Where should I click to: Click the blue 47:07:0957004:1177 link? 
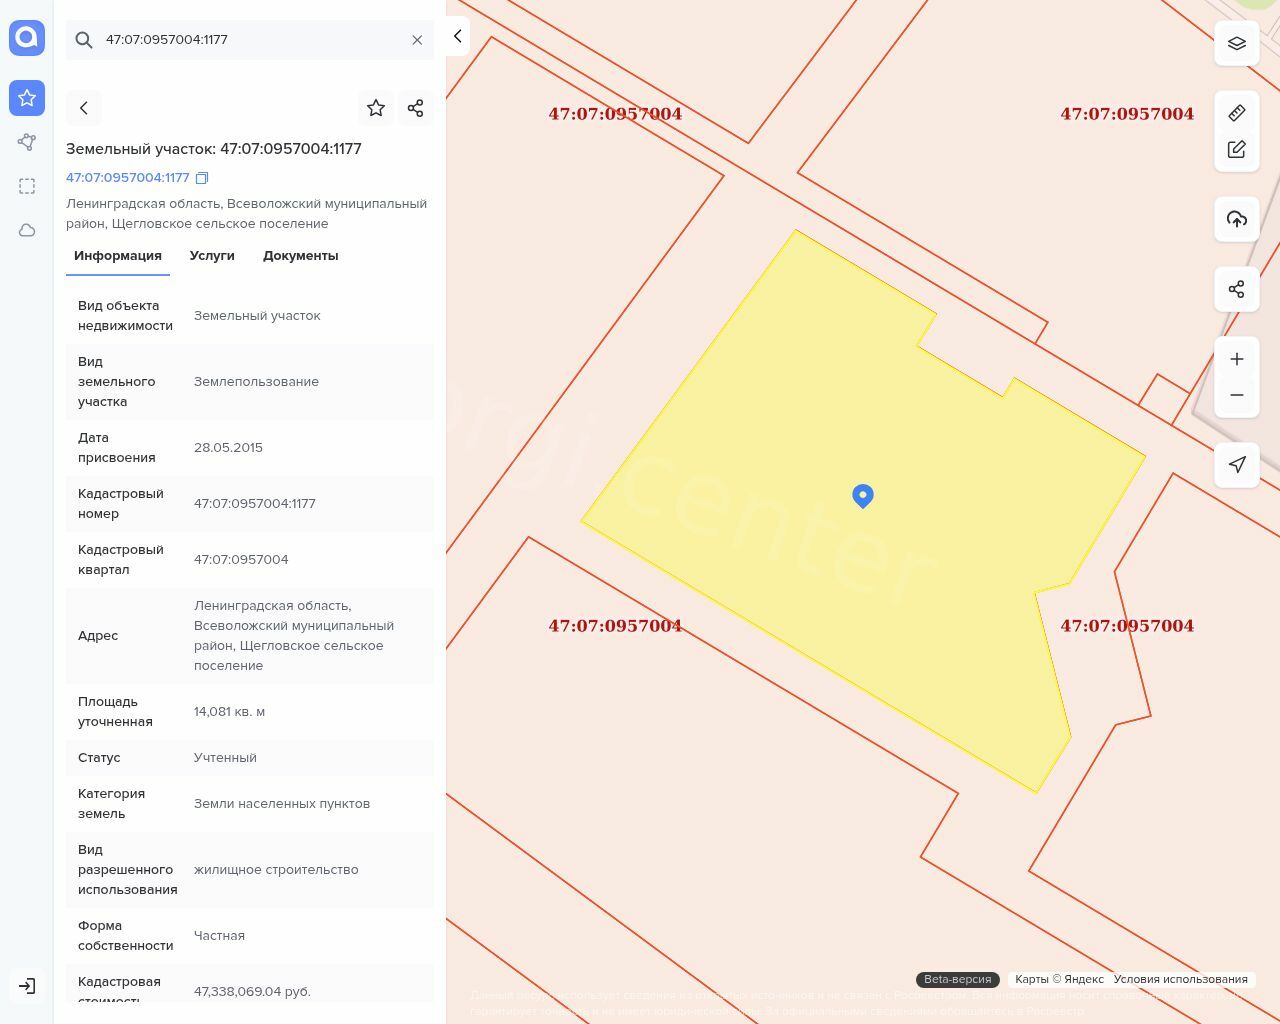point(128,178)
